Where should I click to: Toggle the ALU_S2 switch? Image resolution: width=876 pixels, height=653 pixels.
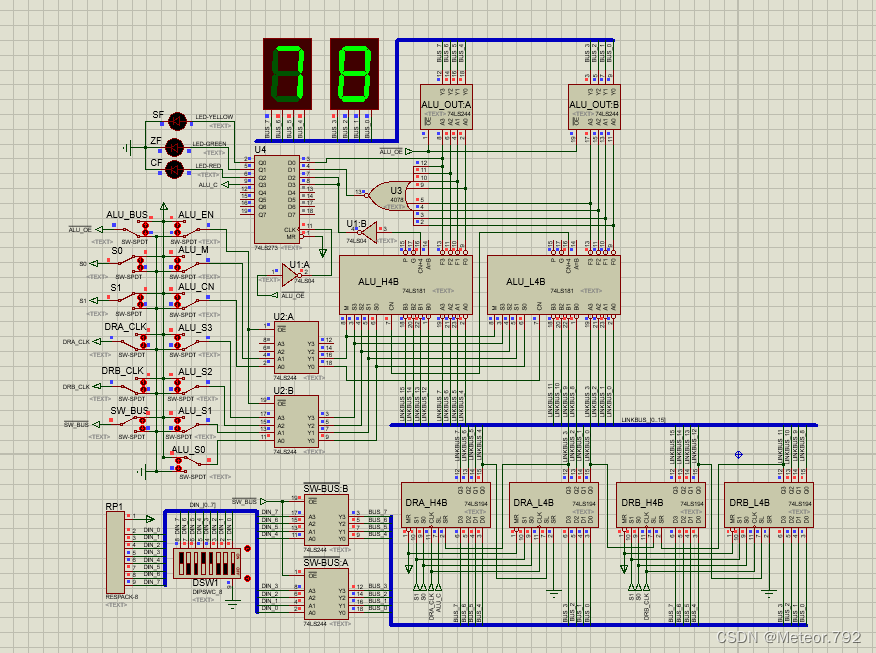tap(189, 386)
